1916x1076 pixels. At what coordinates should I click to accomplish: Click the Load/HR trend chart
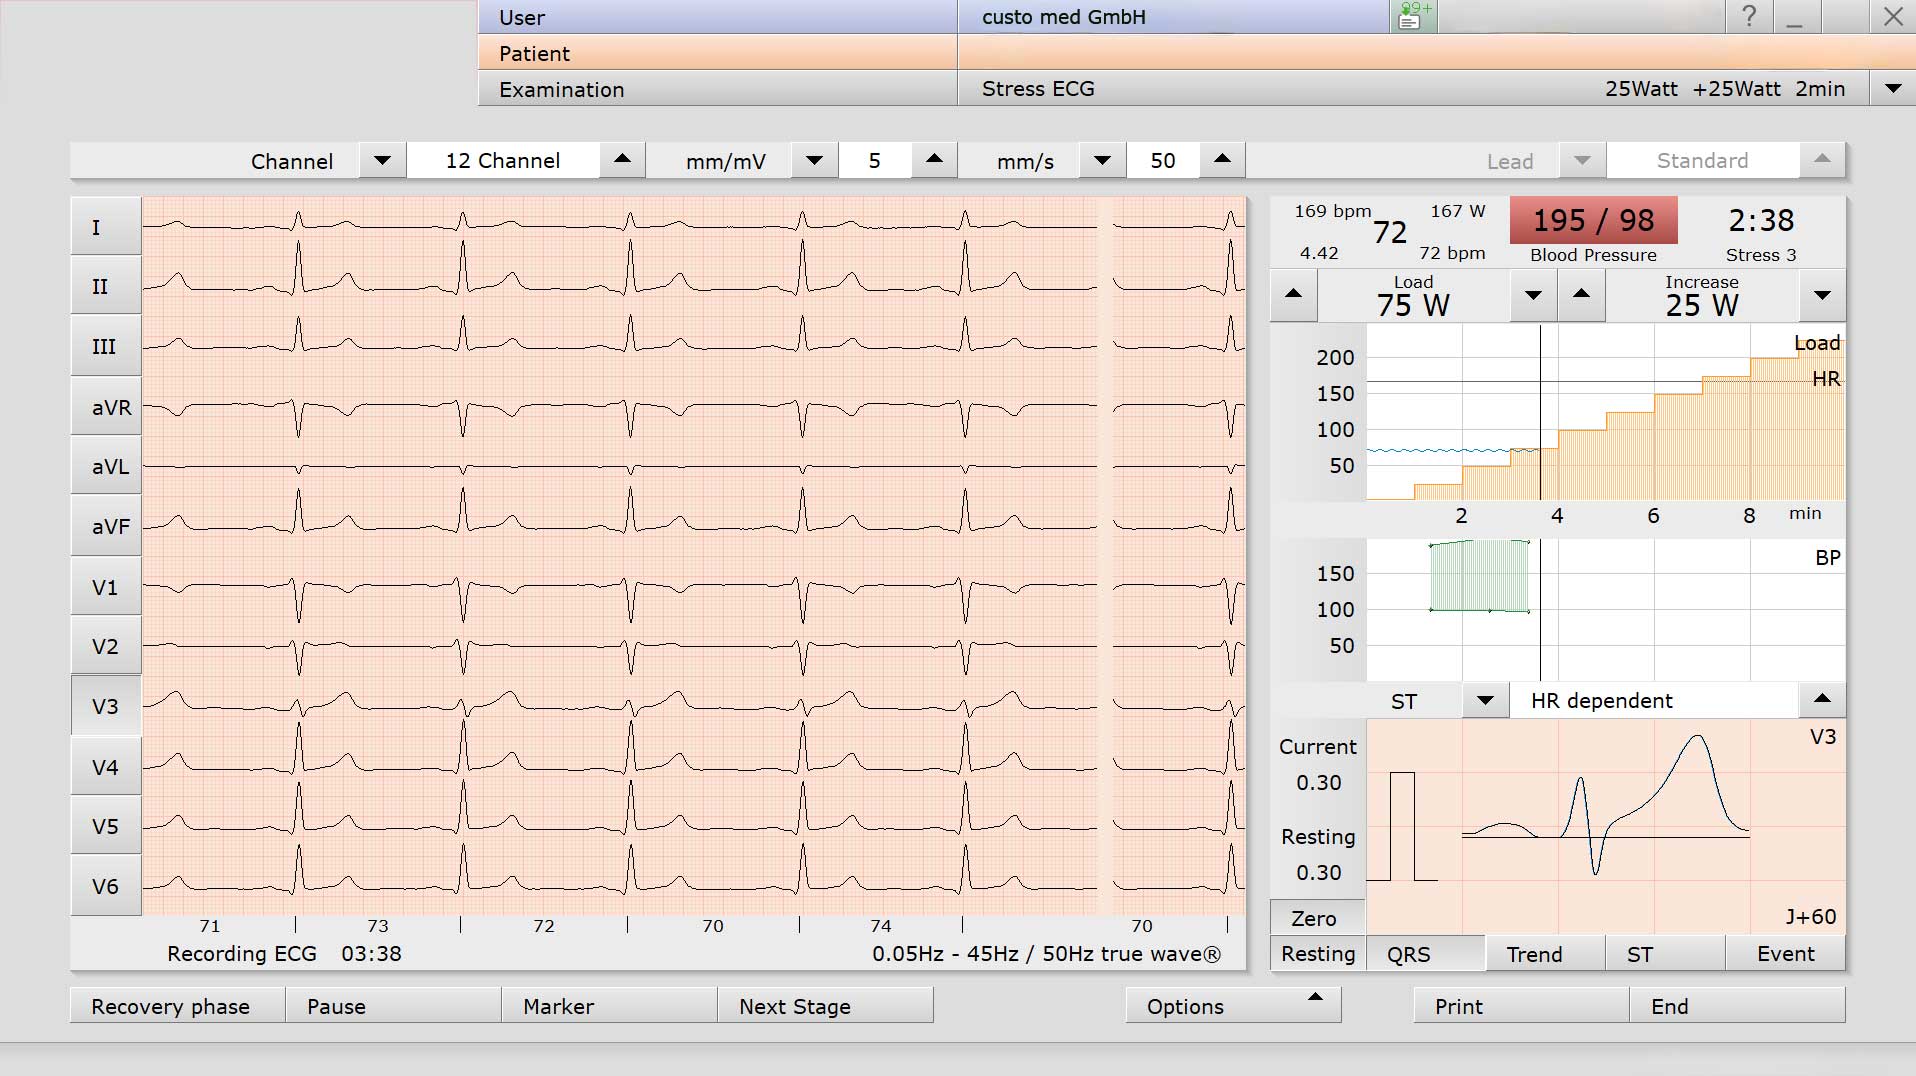[1605, 413]
